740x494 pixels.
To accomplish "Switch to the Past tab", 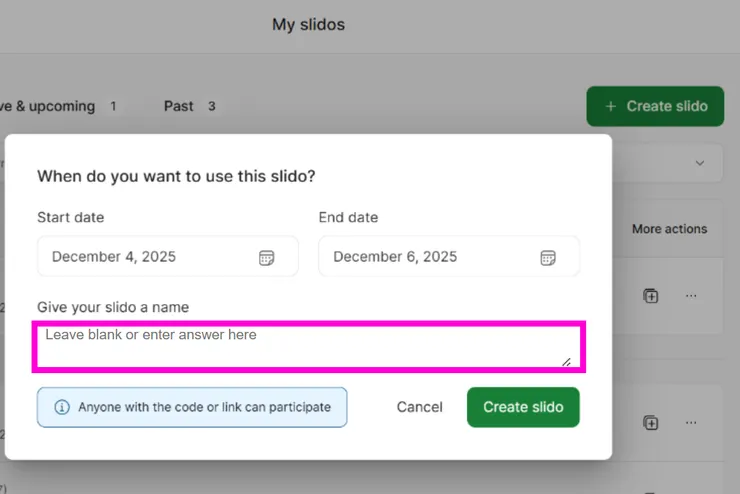I will (x=180, y=106).
